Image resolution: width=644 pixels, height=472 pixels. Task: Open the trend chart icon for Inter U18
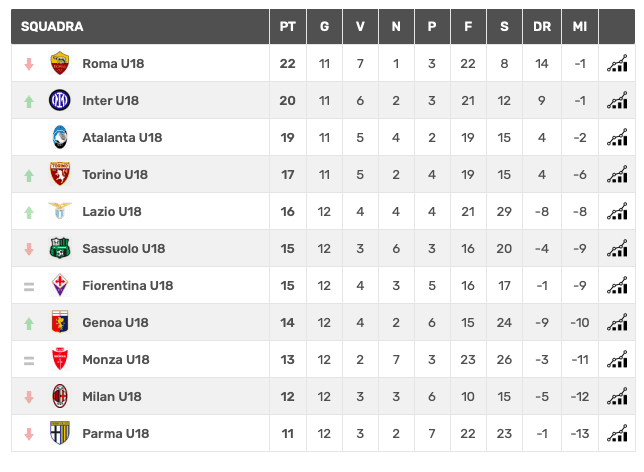tap(617, 100)
